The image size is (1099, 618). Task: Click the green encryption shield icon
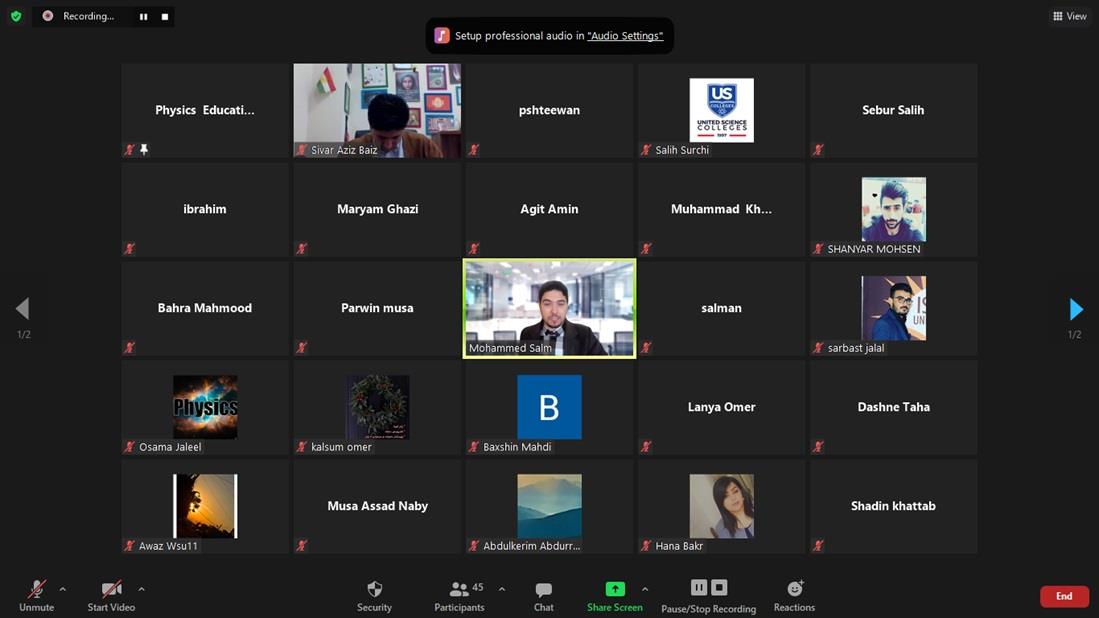click(16, 16)
